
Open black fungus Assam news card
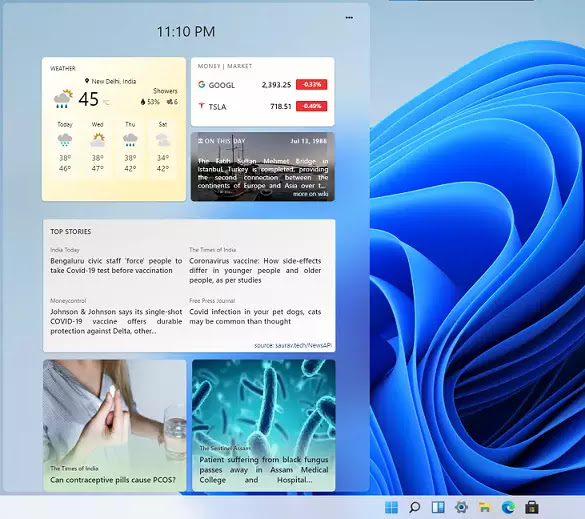263,425
